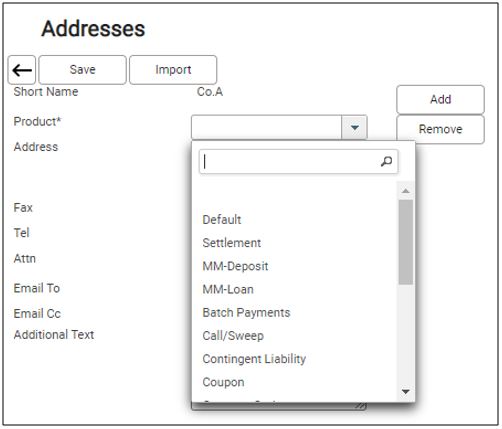
Task: Click the Import button
Action: pos(173,70)
